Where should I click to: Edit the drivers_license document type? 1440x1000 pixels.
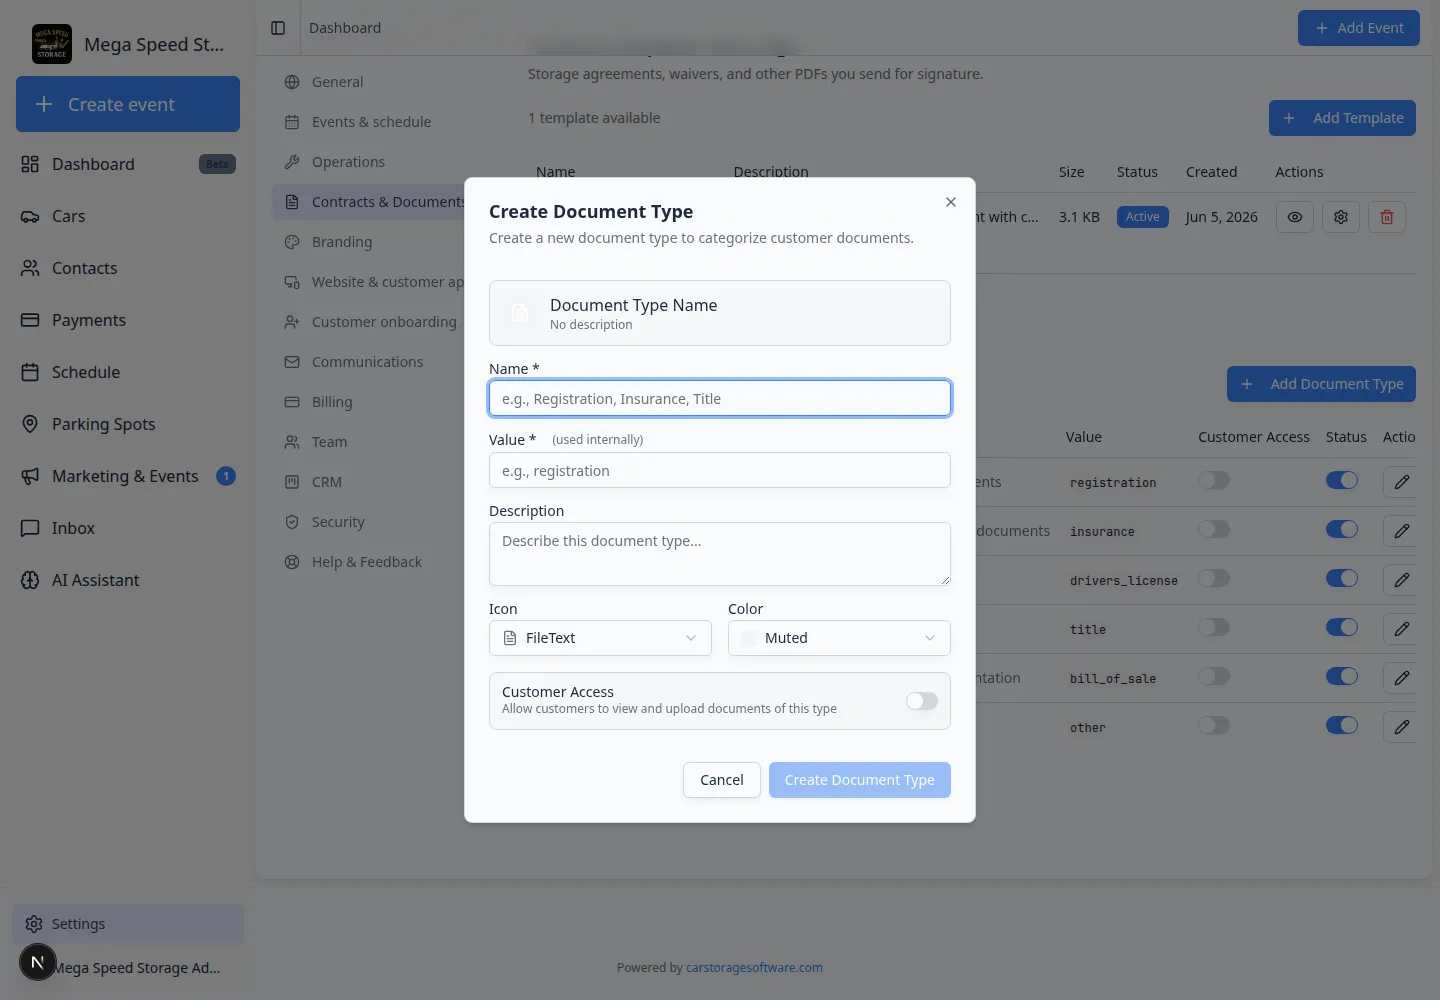tap(1402, 580)
